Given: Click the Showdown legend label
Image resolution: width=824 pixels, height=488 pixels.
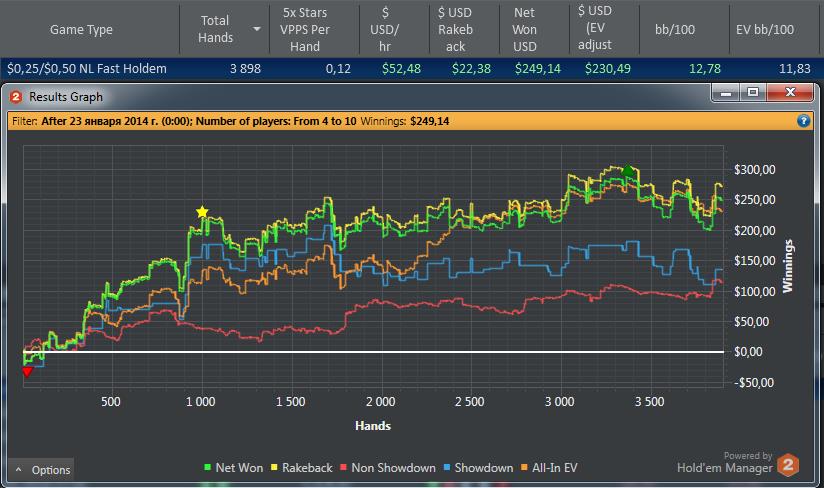Looking at the screenshot, I should (483, 468).
